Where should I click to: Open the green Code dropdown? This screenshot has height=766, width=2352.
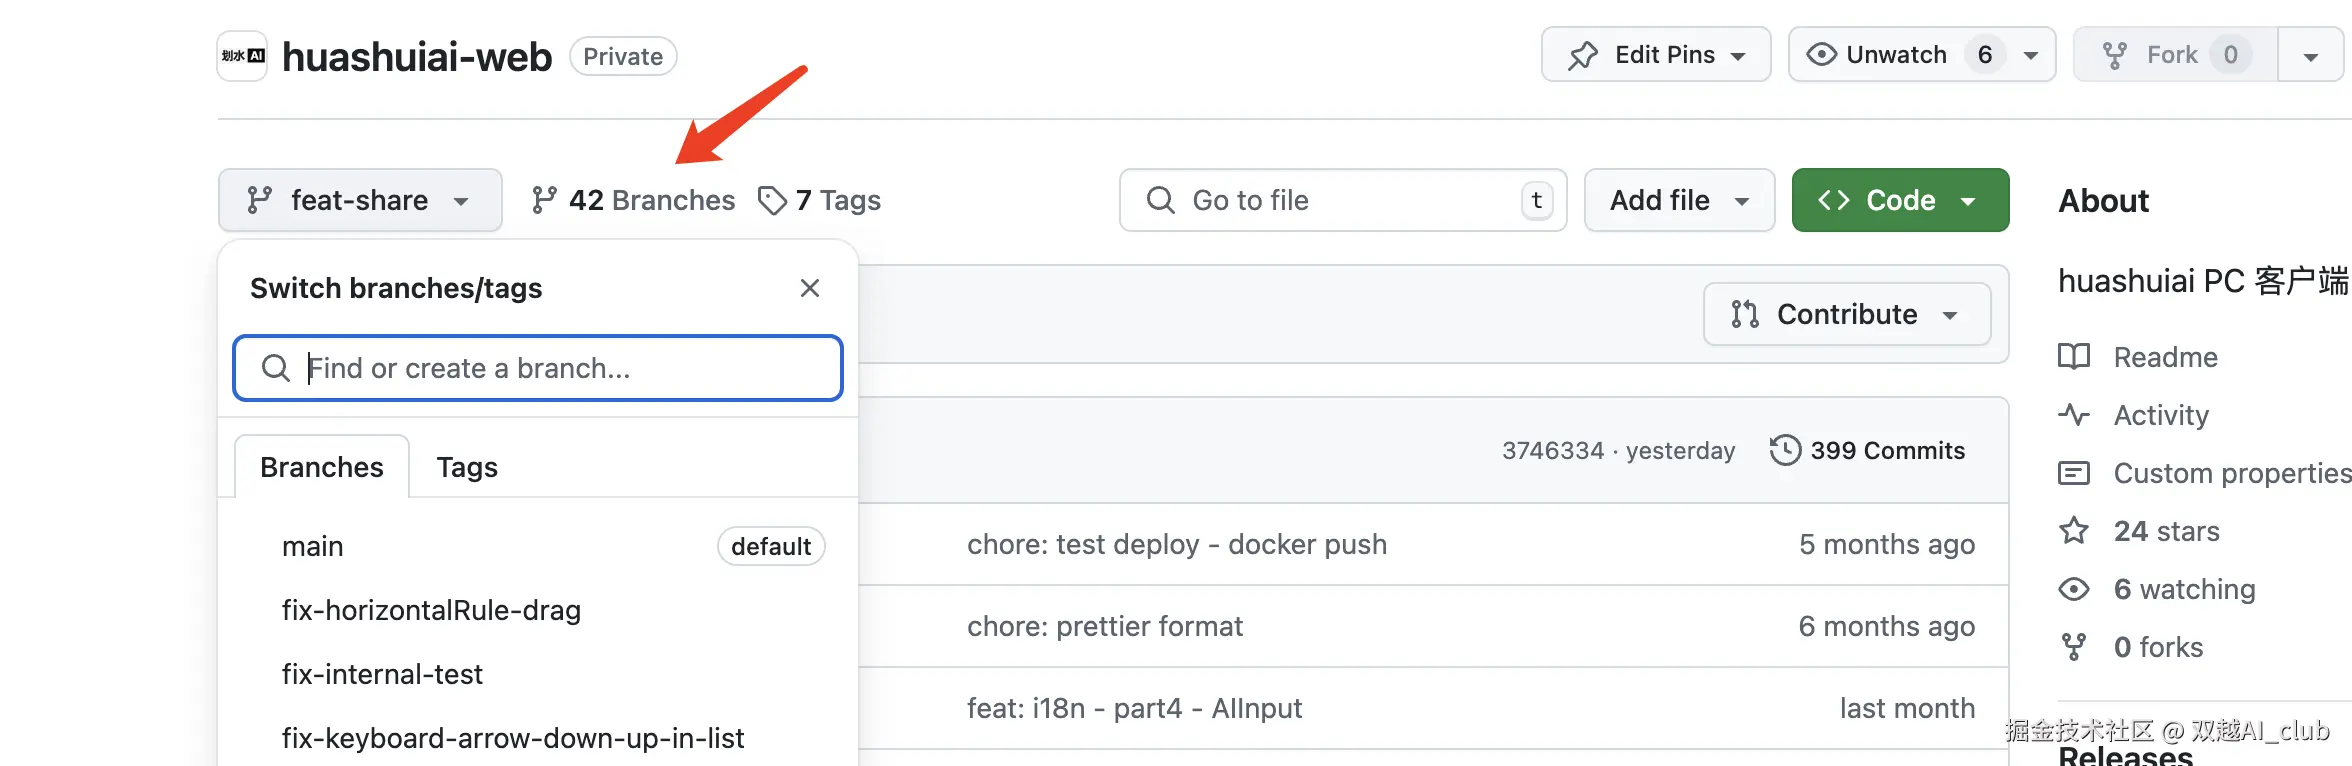[x=1900, y=200]
